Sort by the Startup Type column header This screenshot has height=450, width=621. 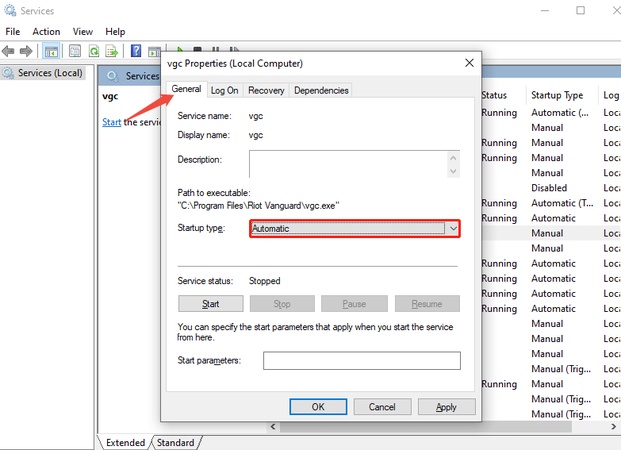coord(557,95)
